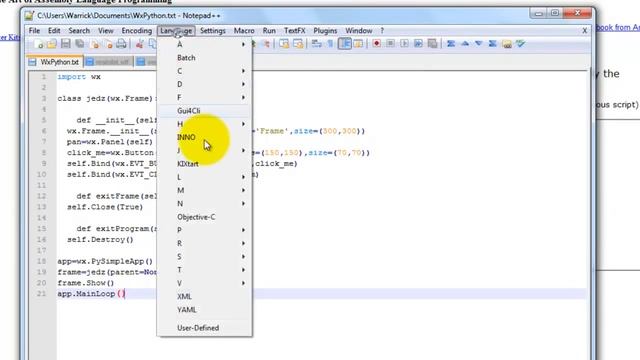This screenshot has height=360, width=640.
Task: Select Batch from the Language menu
Action: click(x=204, y=58)
